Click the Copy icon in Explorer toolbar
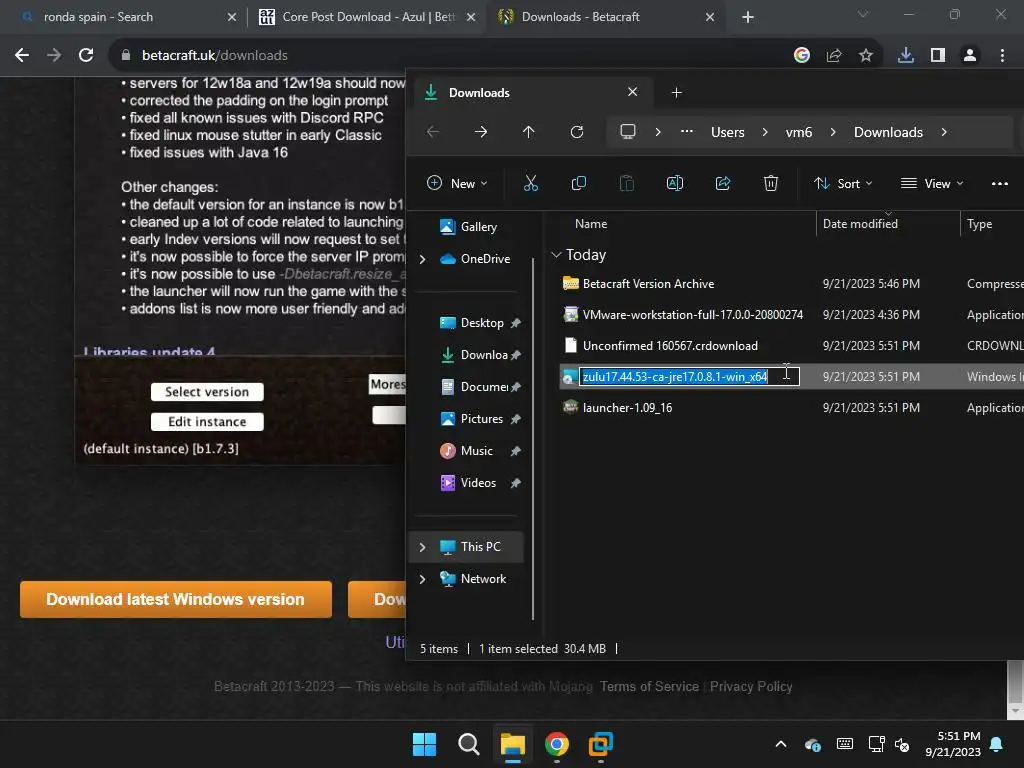Screen dimensions: 1024x768 click(579, 184)
